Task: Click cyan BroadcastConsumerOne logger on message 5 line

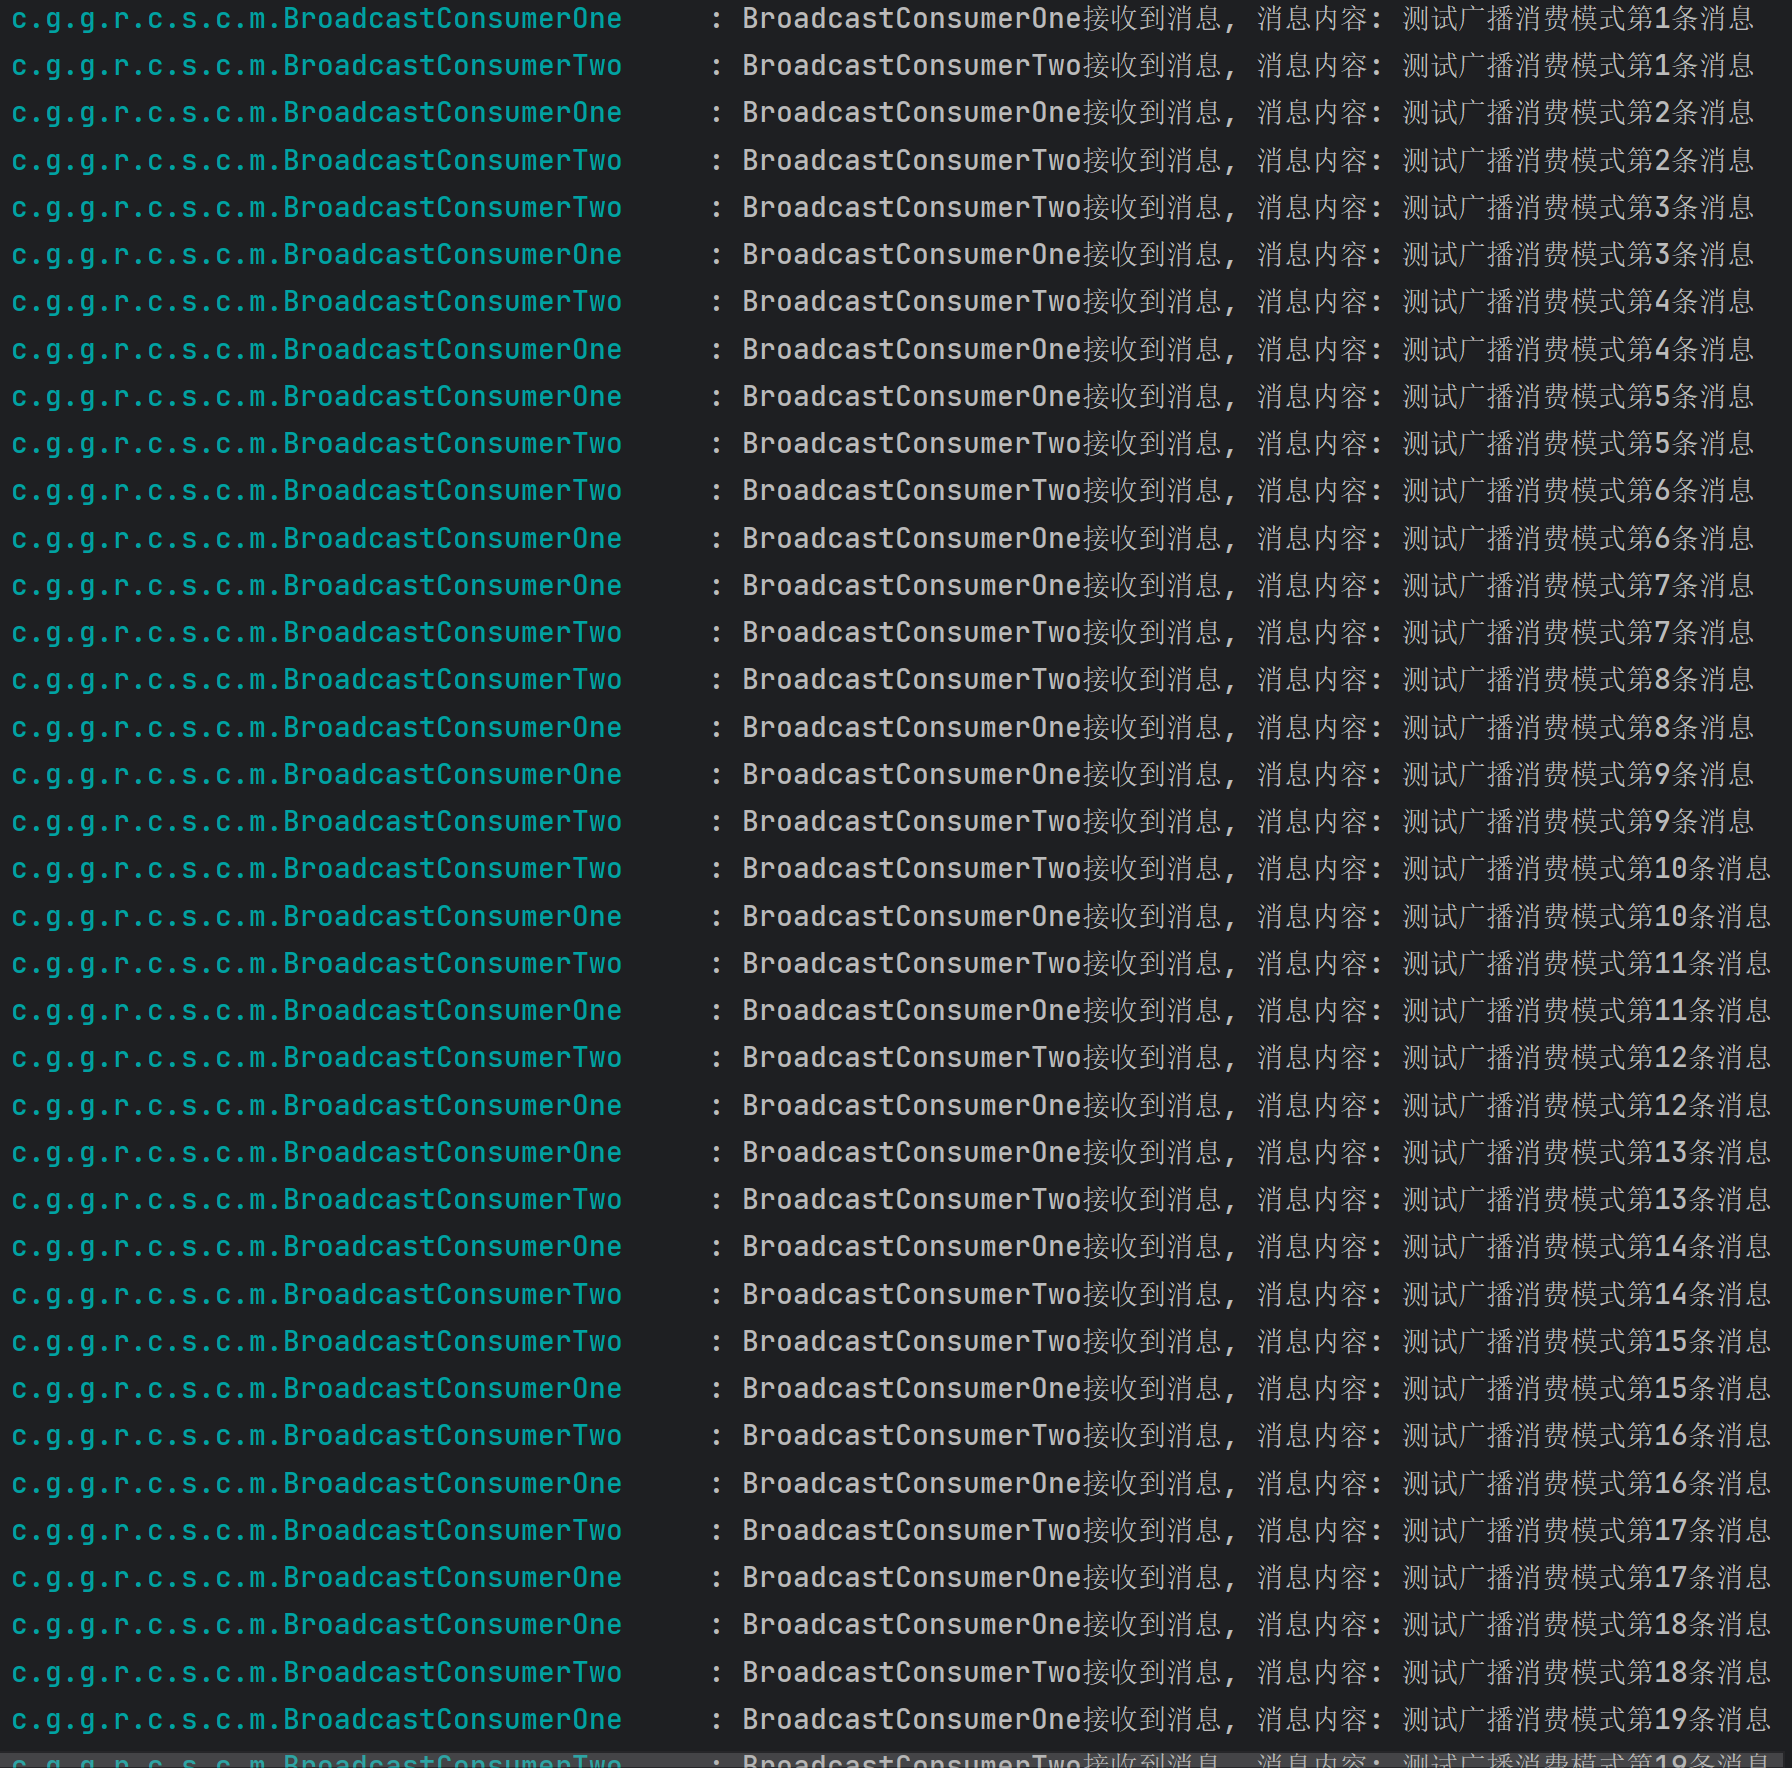Action: tap(316, 397)
